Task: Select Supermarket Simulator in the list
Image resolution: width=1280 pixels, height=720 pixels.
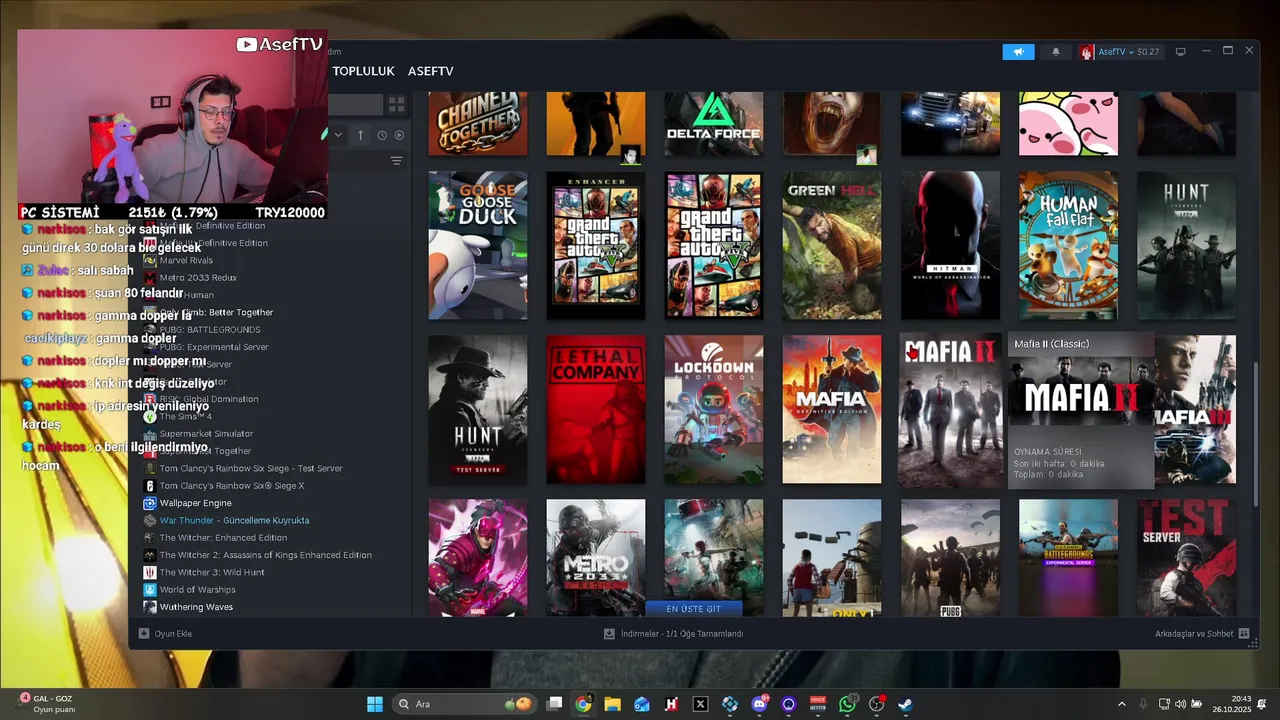Action: tap(206, 433)
